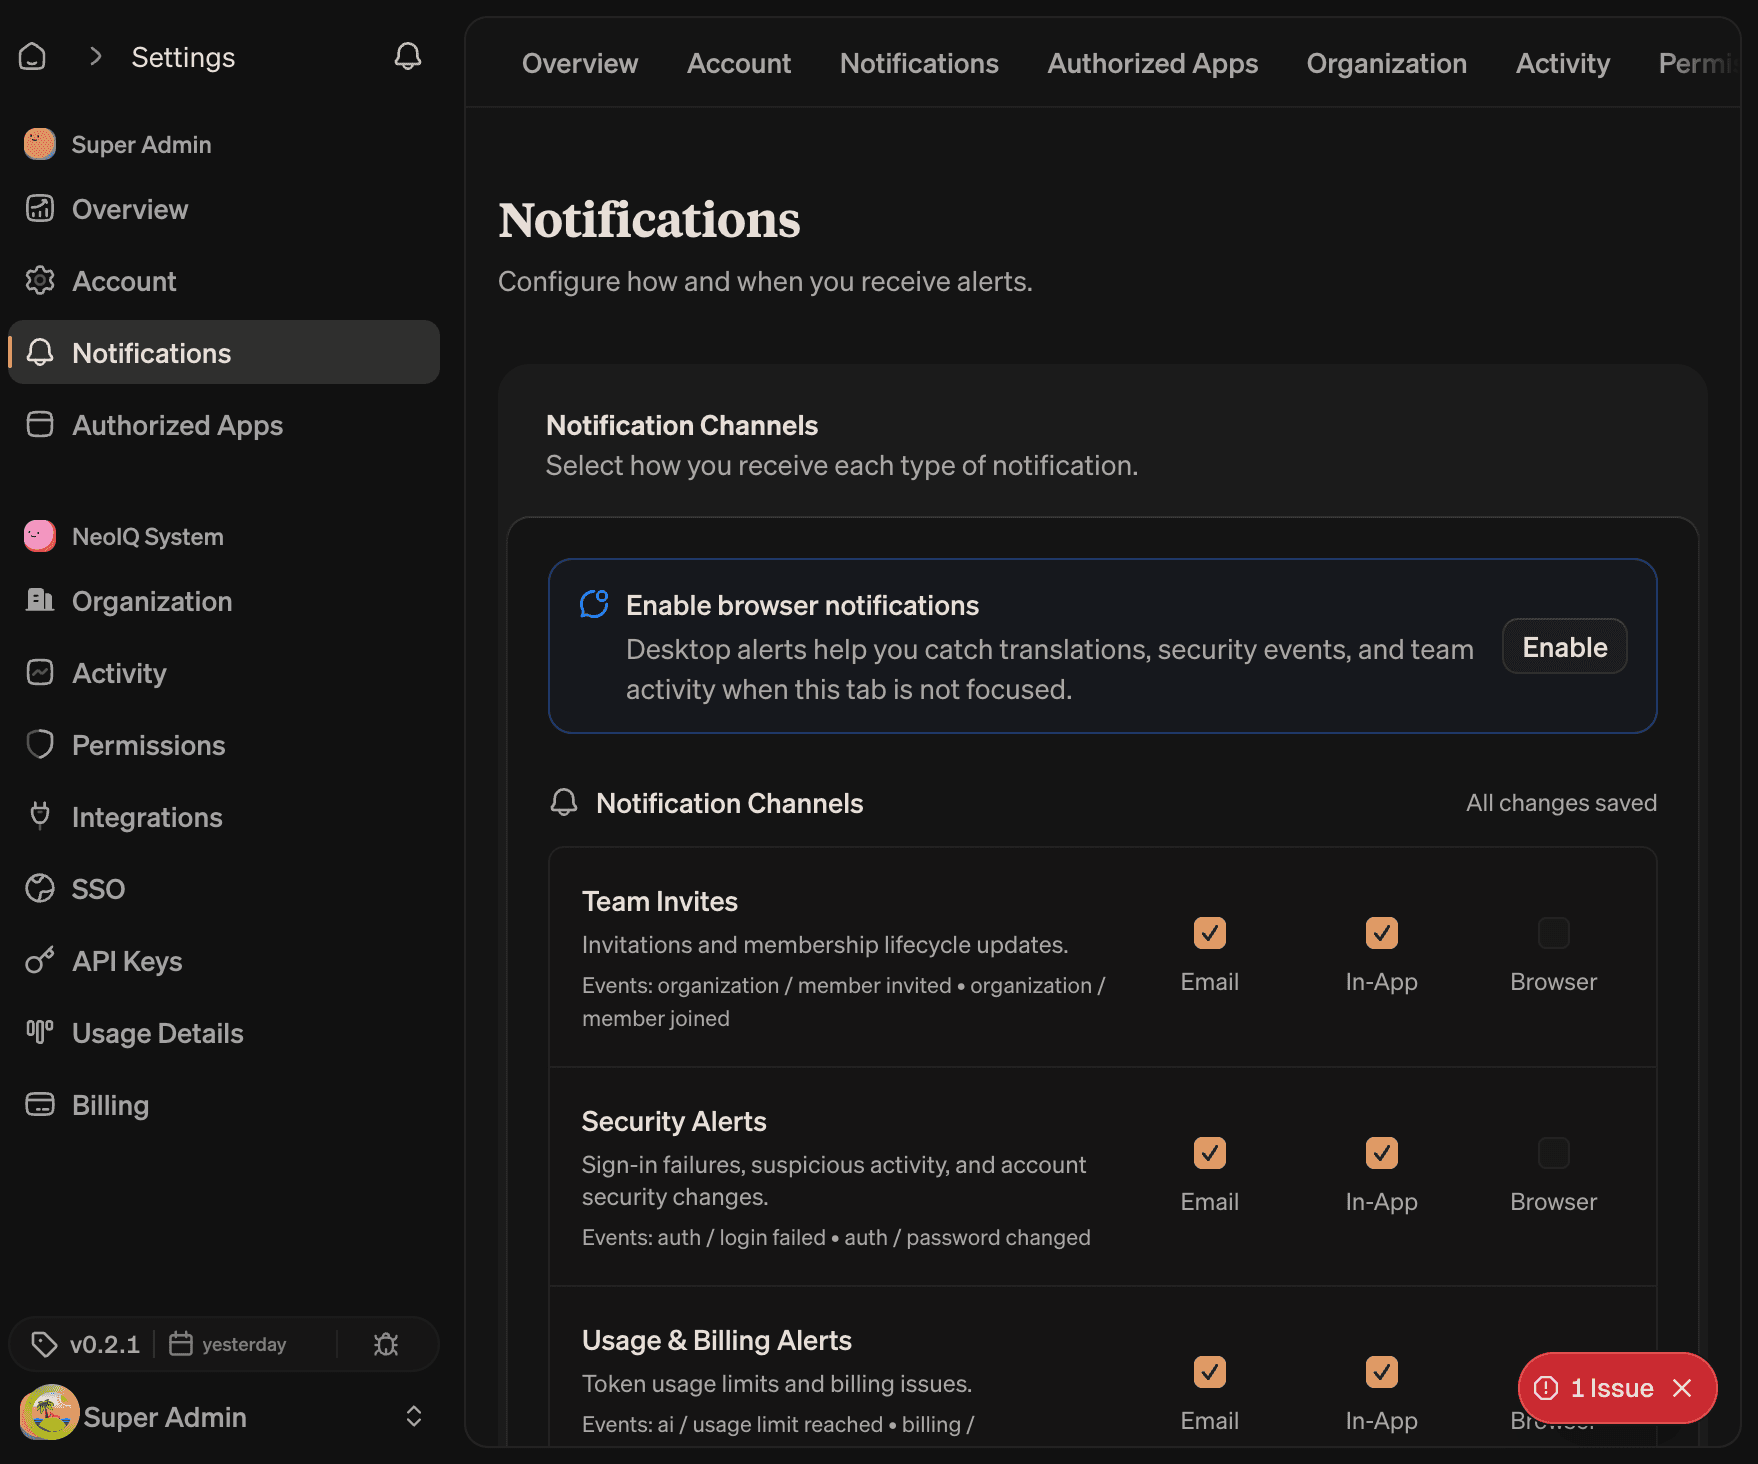Open the SSO icon in sidebar
This screenshot has height=1464, width=1758.
point(40,888)
